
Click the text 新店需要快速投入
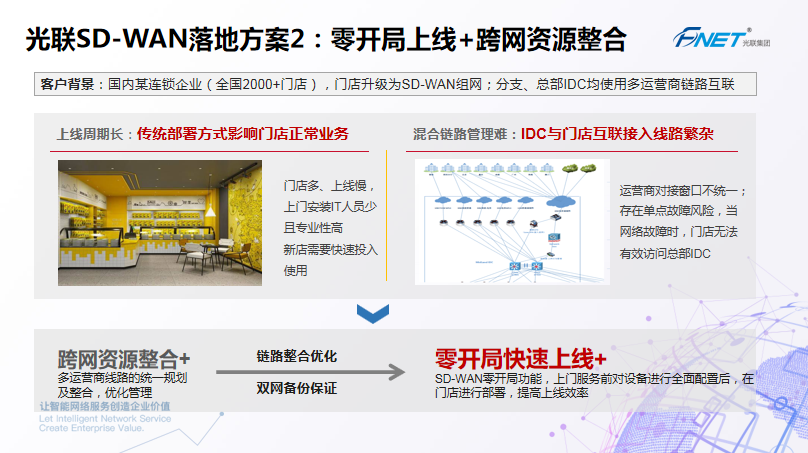point(330,249)
